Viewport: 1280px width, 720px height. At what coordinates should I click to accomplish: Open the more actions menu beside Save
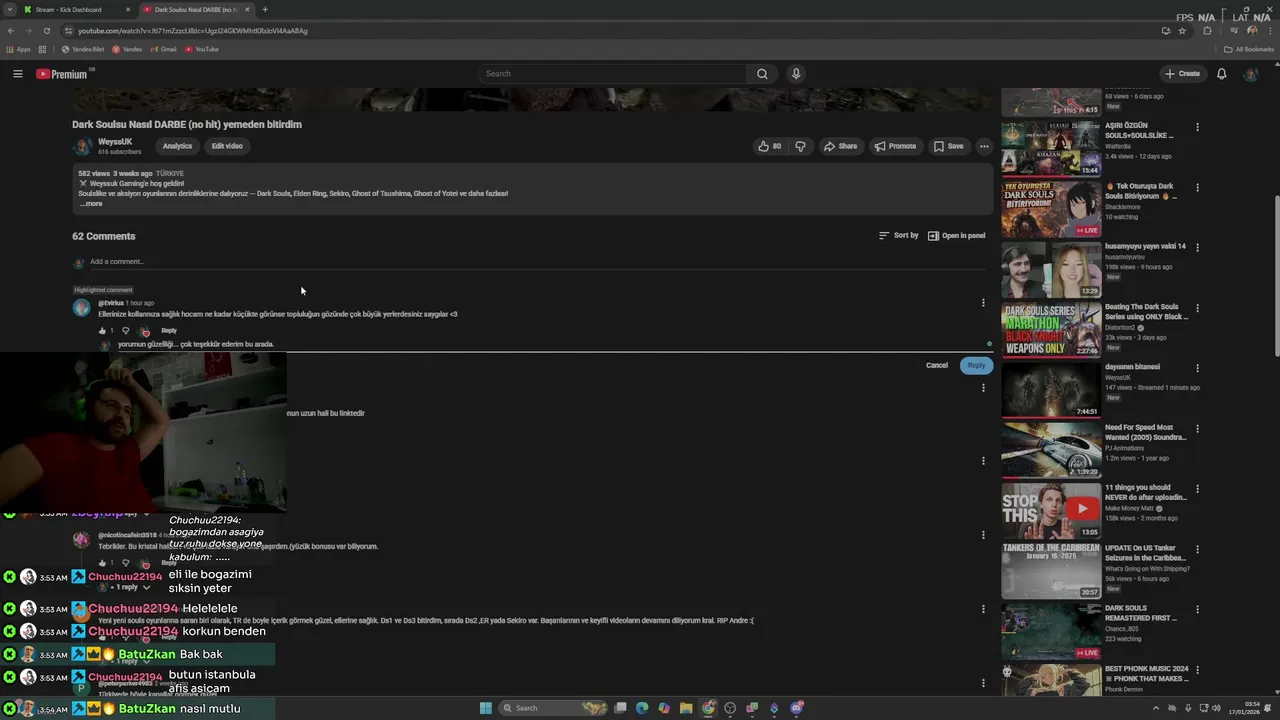(x=984, y=146)
